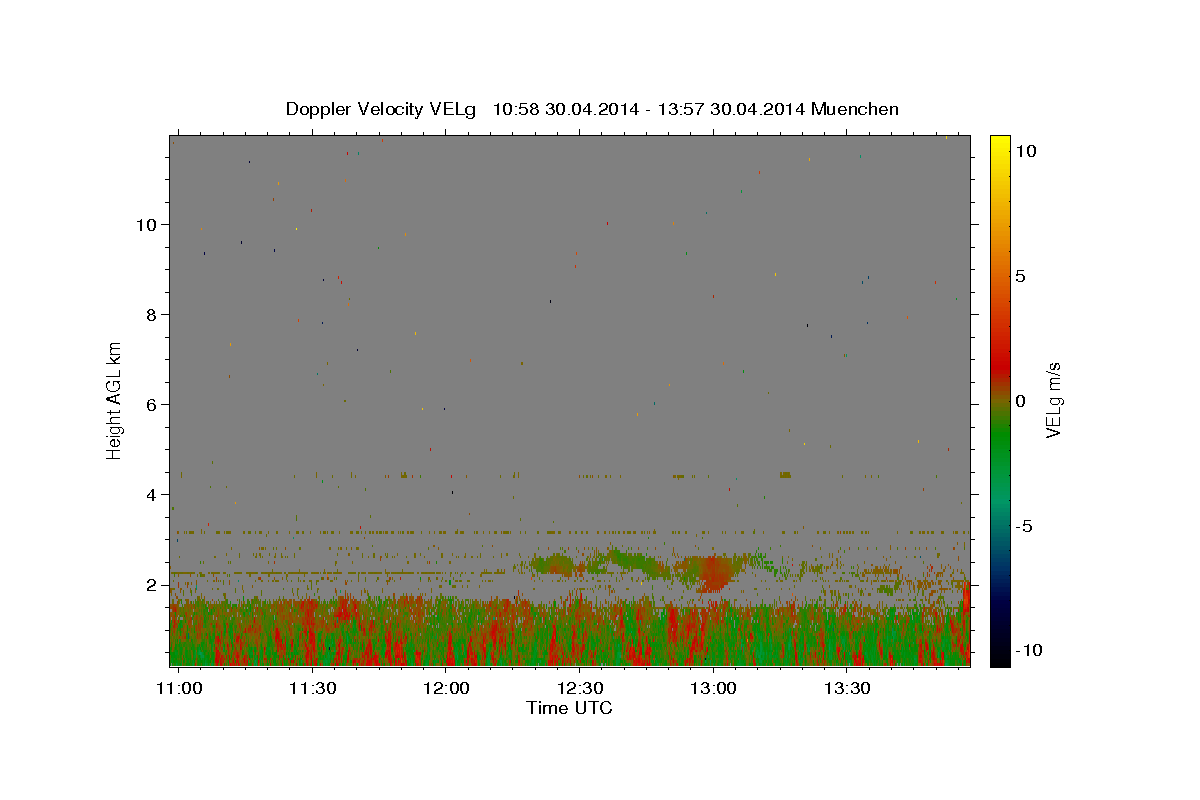1200x800 pixels.
Task: Click the colorbar value 10 label
Action: (x=1025, y=150)
